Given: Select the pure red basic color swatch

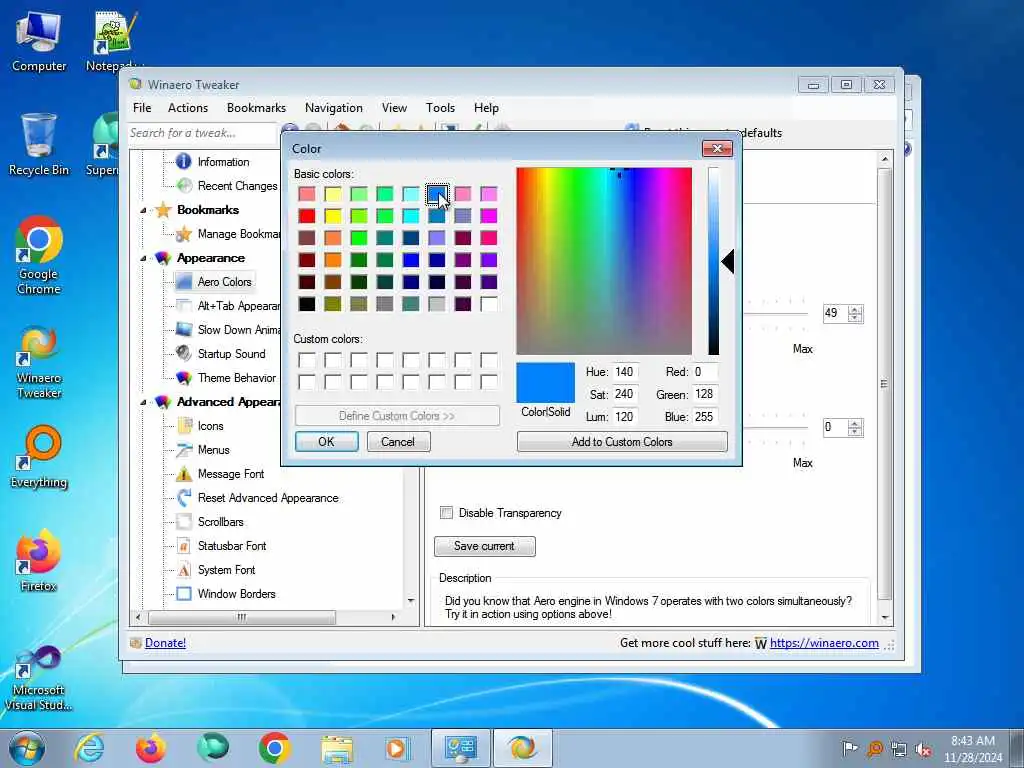Looking at the screenshot, I should coord(307,216).
